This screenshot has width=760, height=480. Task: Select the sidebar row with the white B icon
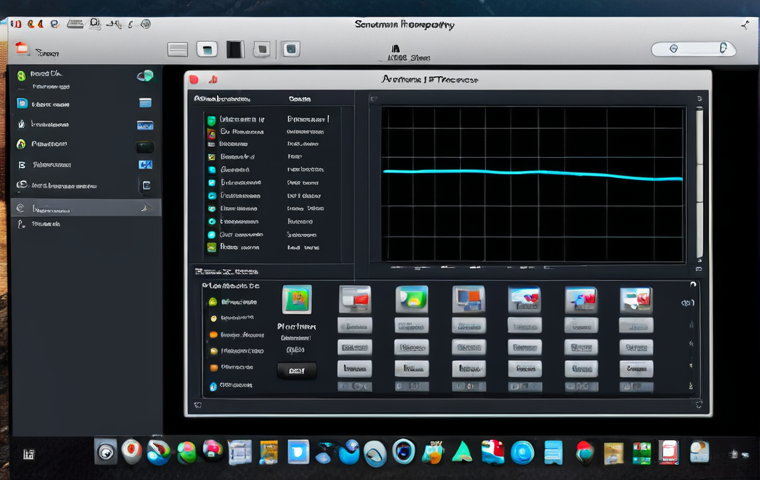click(x=86, y=165)
